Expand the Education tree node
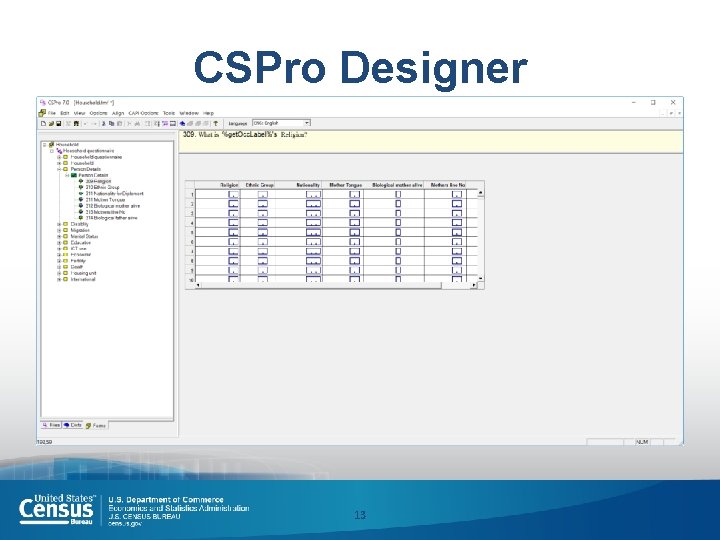The image size is (720, 540). pyautogui.click(x=59, y=242)
